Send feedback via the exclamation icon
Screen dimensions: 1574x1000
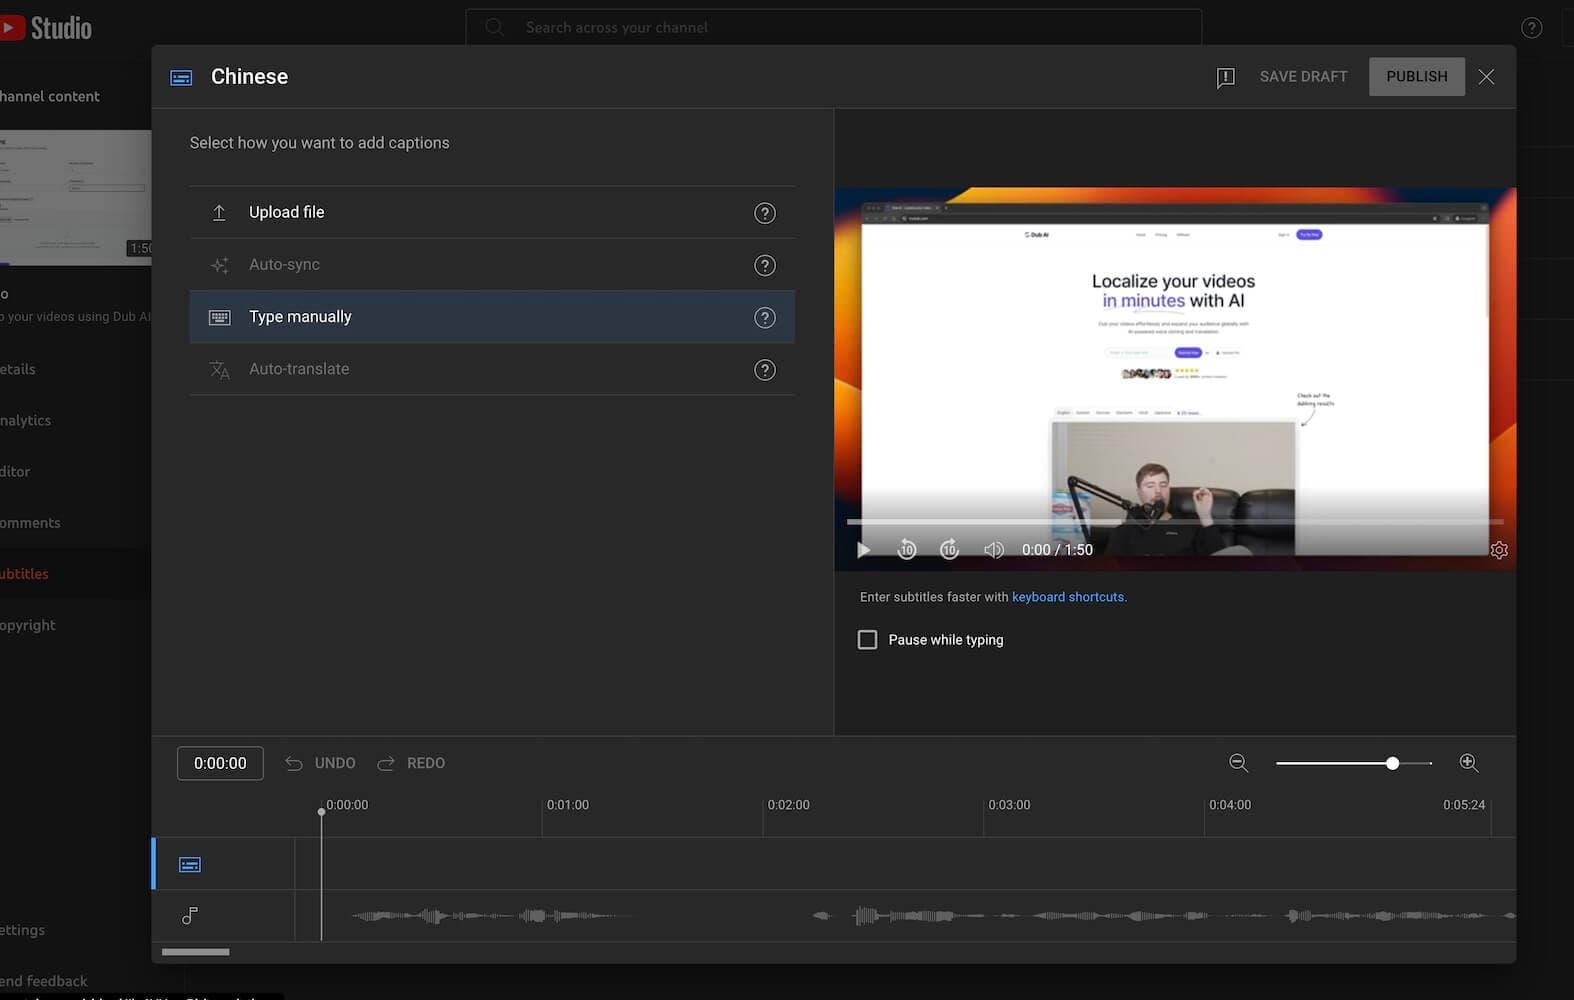[1225, 77]
